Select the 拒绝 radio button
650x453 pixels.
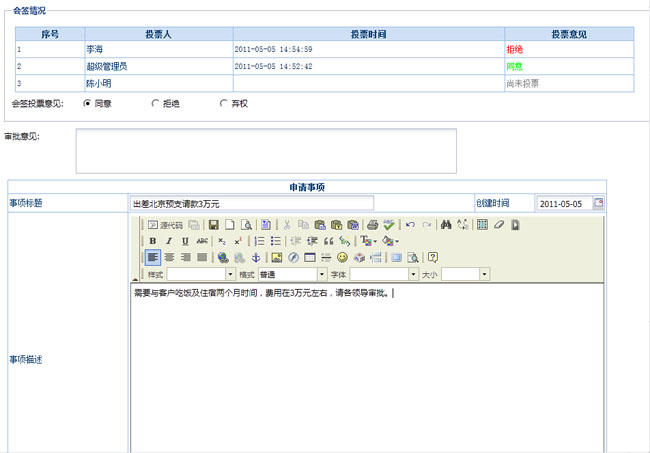tap(155, 103)
